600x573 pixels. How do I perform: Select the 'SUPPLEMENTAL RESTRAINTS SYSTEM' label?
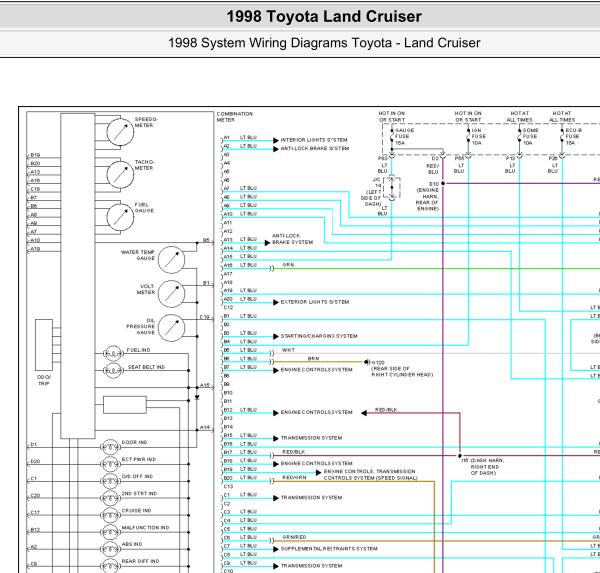(x=329, y=549)
